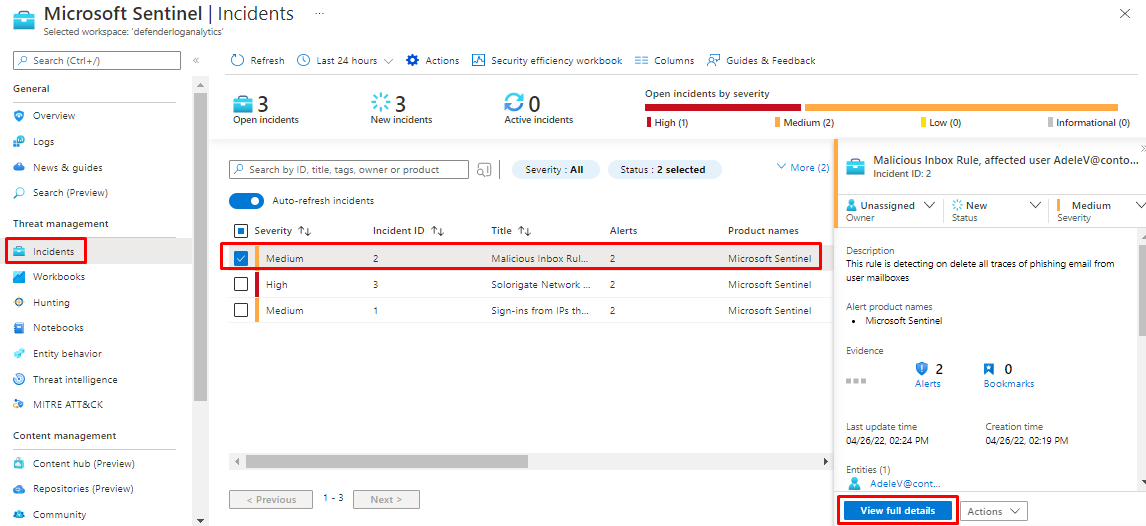Click the Refresh icon in toolbar
Image resolution: width=1146 pixels, height=526 pixels.
tap(238, 61)
